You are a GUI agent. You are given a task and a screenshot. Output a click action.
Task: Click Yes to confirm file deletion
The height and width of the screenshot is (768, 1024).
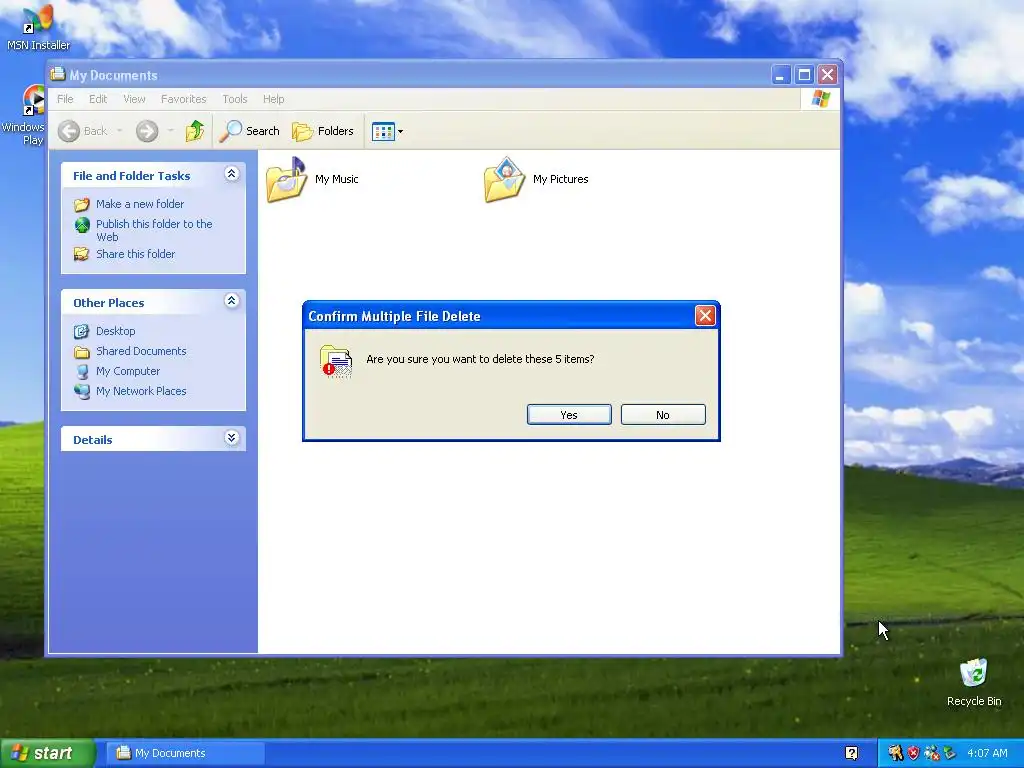click(569, 415)
